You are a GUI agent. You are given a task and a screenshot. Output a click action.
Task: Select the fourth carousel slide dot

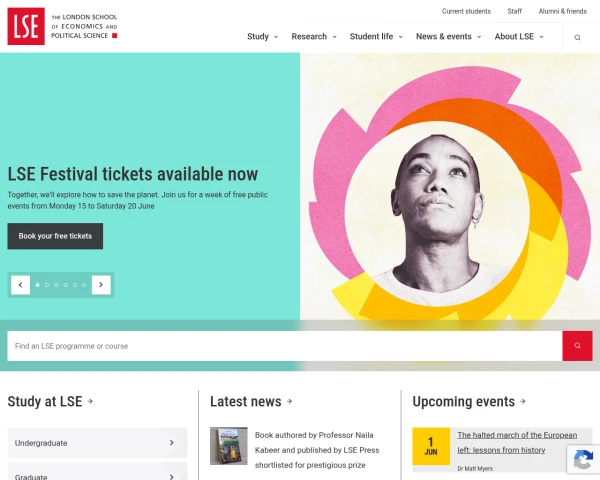65,285
